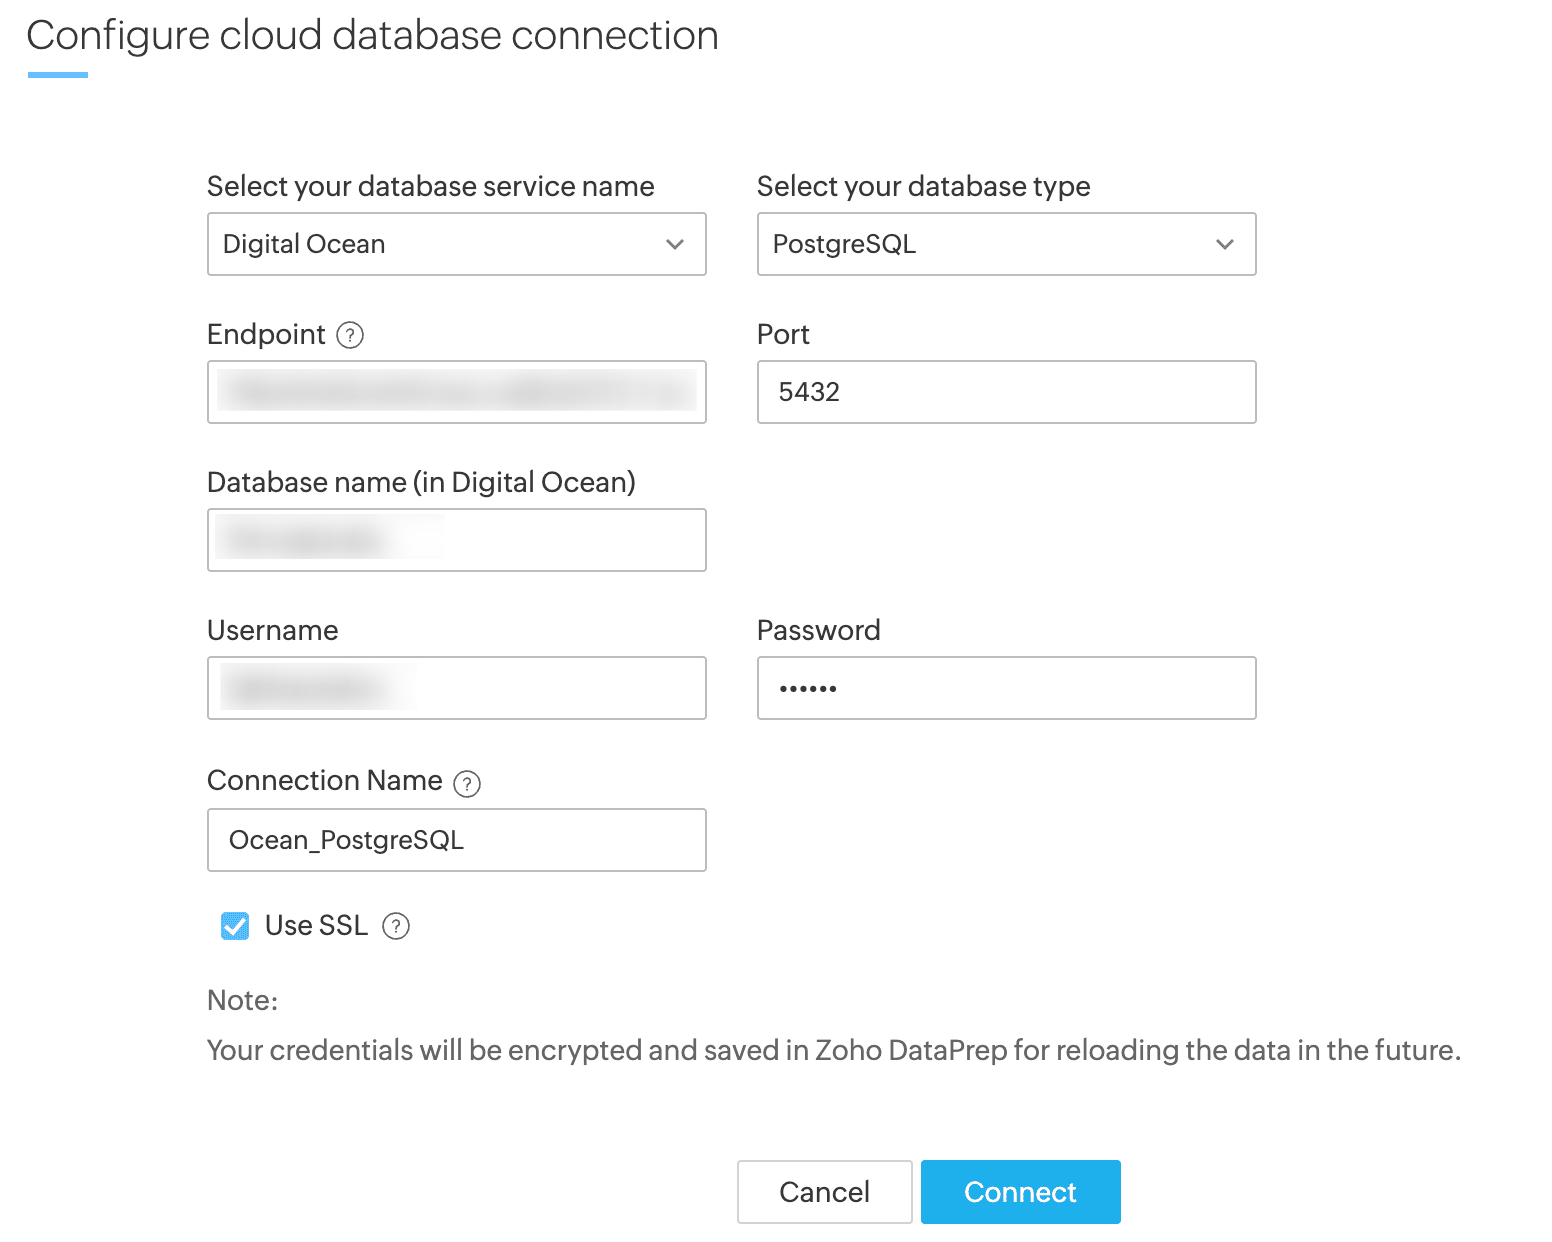Click into the Username field

click(456, 688)
